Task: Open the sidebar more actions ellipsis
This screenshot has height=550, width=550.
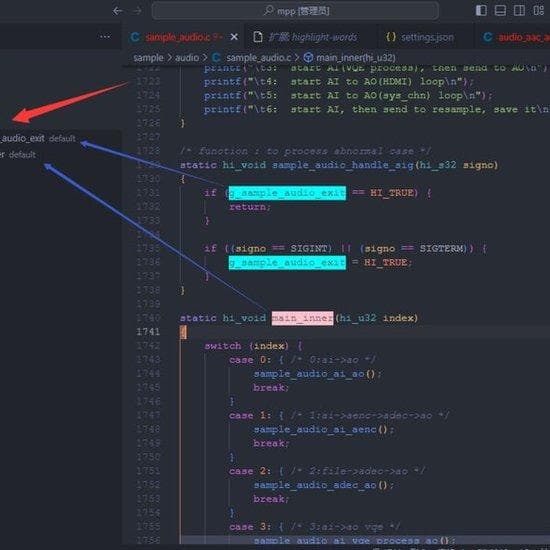Action: click(105, 36)
